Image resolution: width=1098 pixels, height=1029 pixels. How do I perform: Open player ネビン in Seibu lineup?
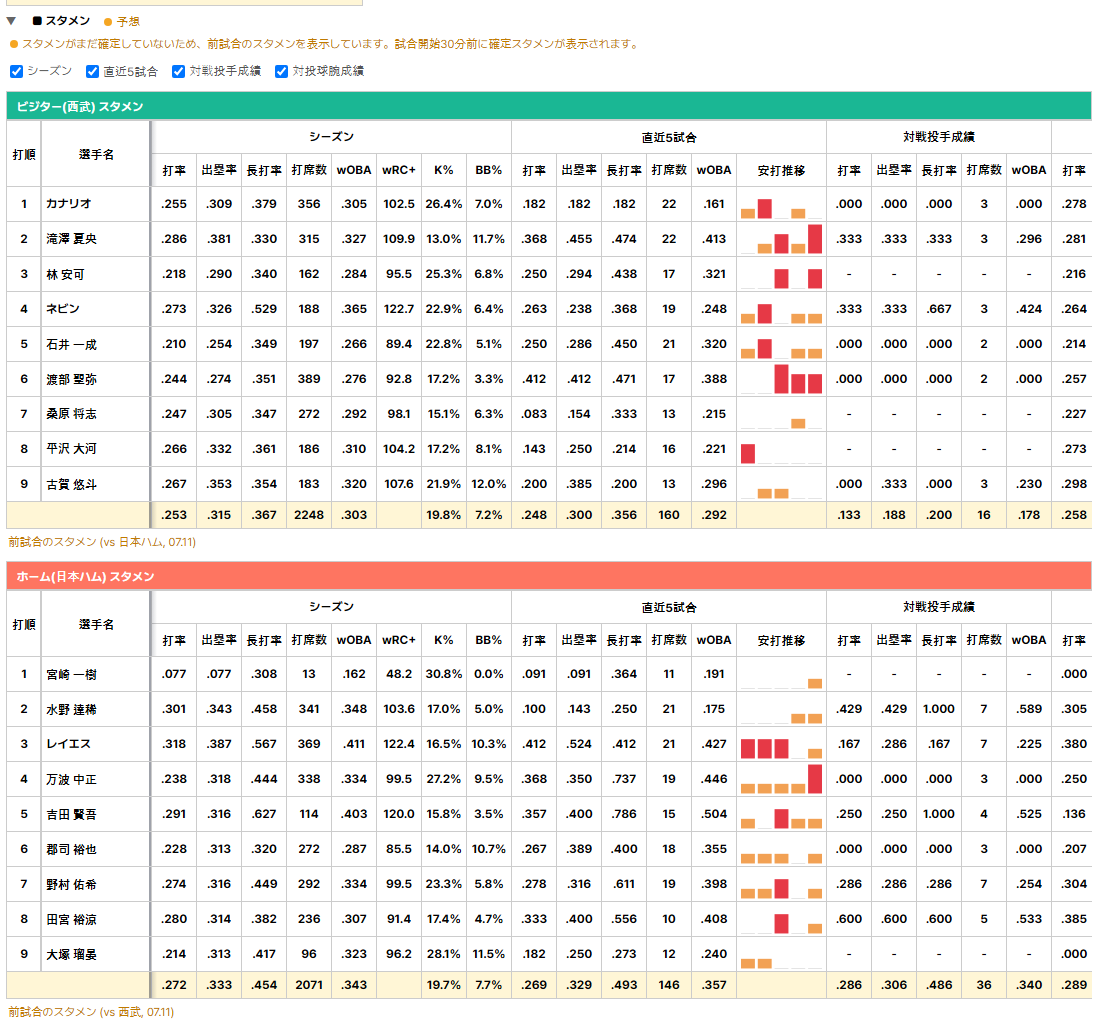[x=63, y=309]
